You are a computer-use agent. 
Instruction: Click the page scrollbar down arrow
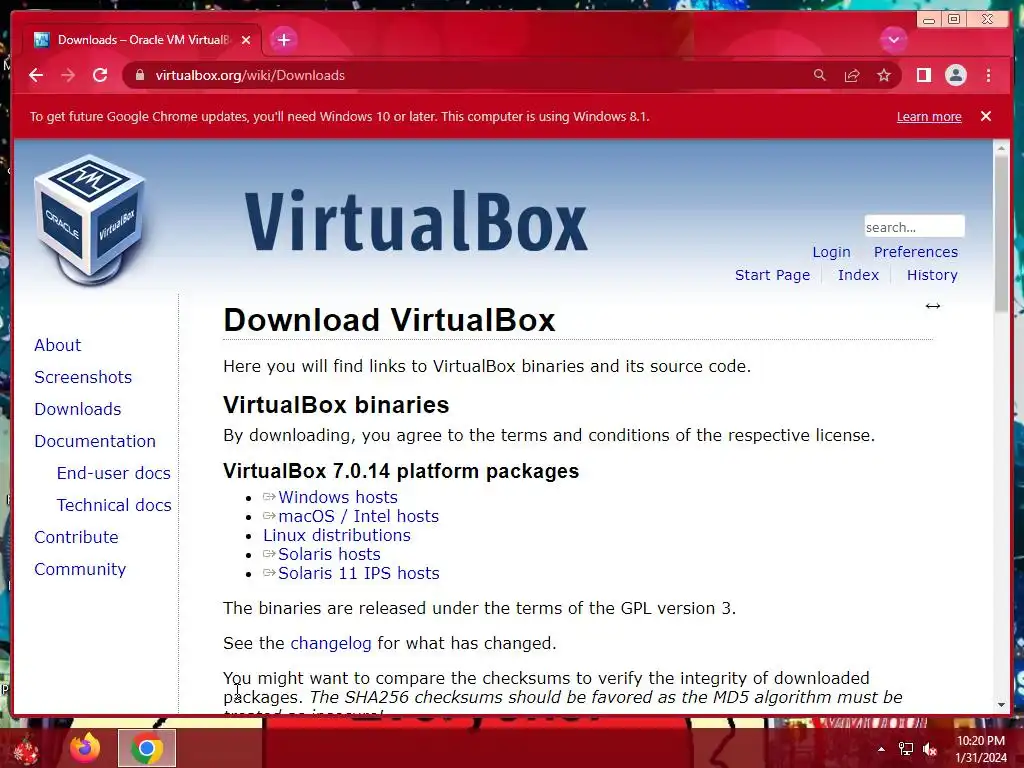pyautogui.click(x=1001, y=705)
